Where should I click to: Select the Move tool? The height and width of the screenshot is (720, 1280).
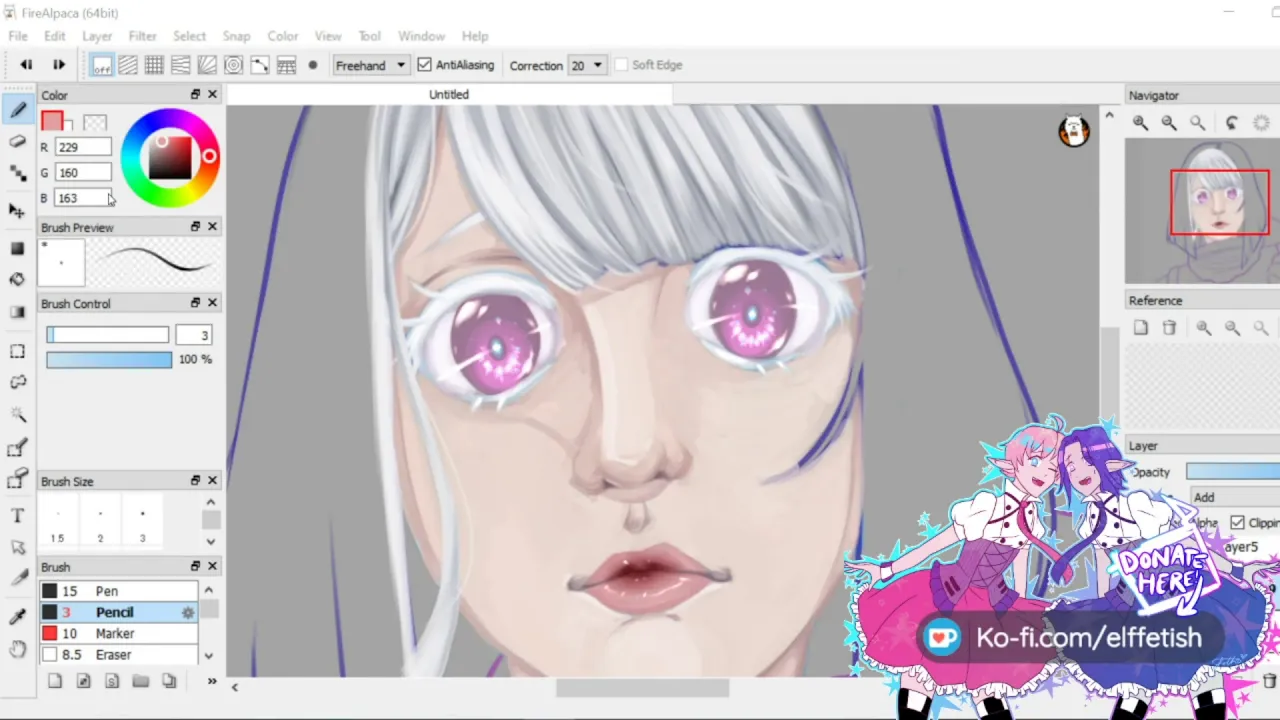(x=18, y=210)
